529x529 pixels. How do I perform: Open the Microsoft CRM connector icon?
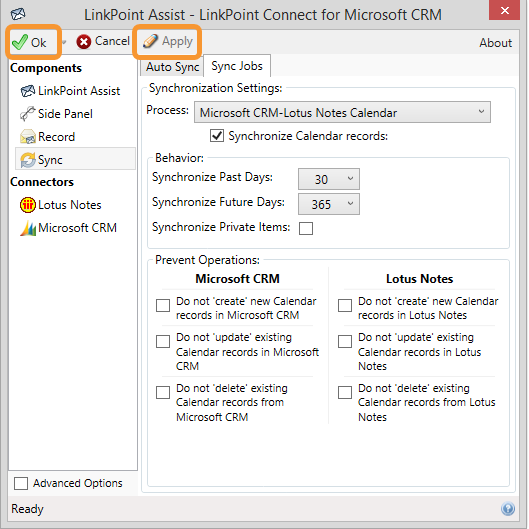28,228
